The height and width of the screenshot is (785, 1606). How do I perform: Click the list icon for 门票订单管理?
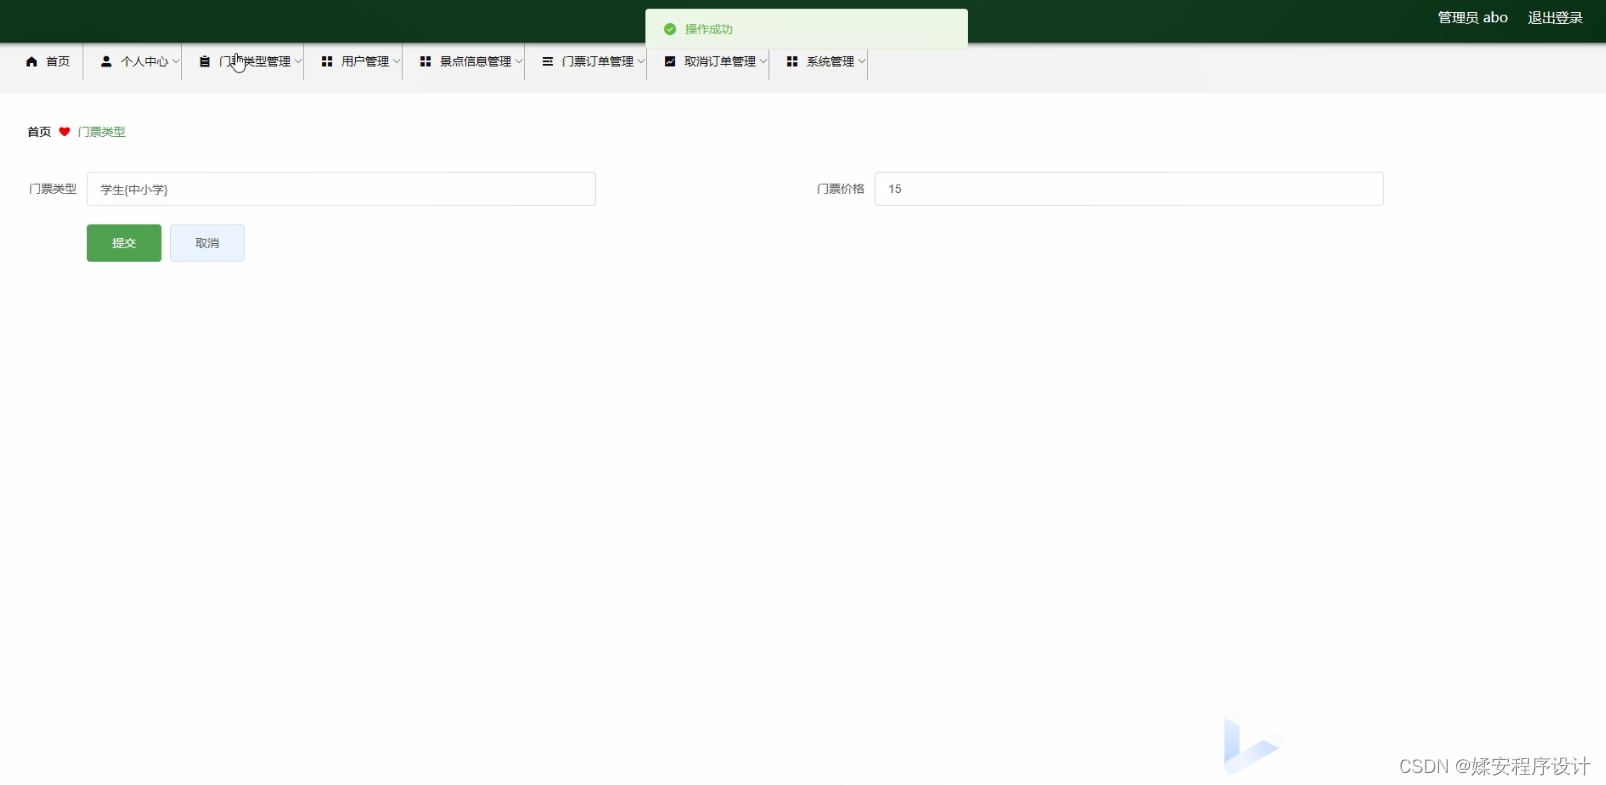pos(547,62)
